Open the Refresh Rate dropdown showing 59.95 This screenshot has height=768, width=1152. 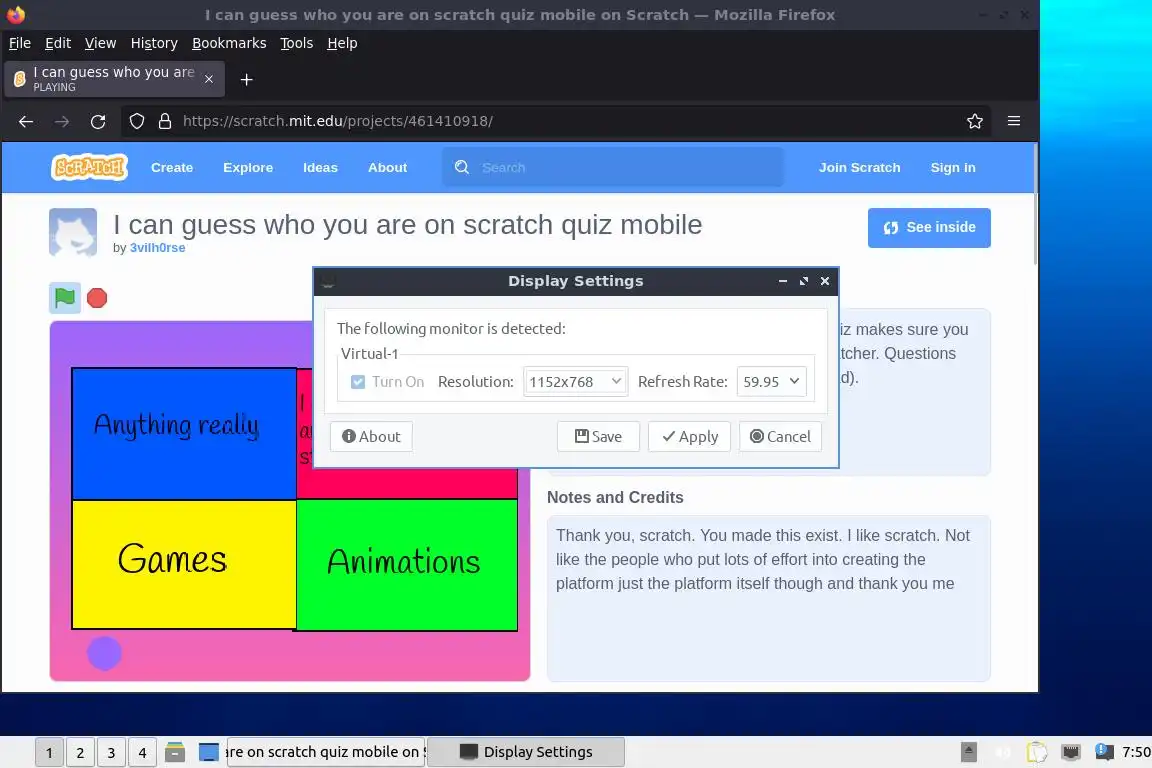tap(771, 381)
